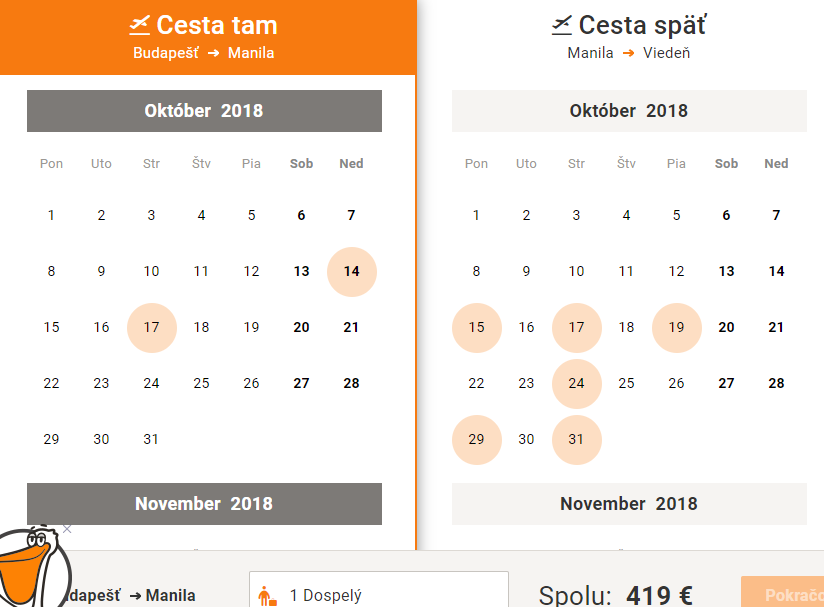Click the passenger with luggage icon

point(267,596)
